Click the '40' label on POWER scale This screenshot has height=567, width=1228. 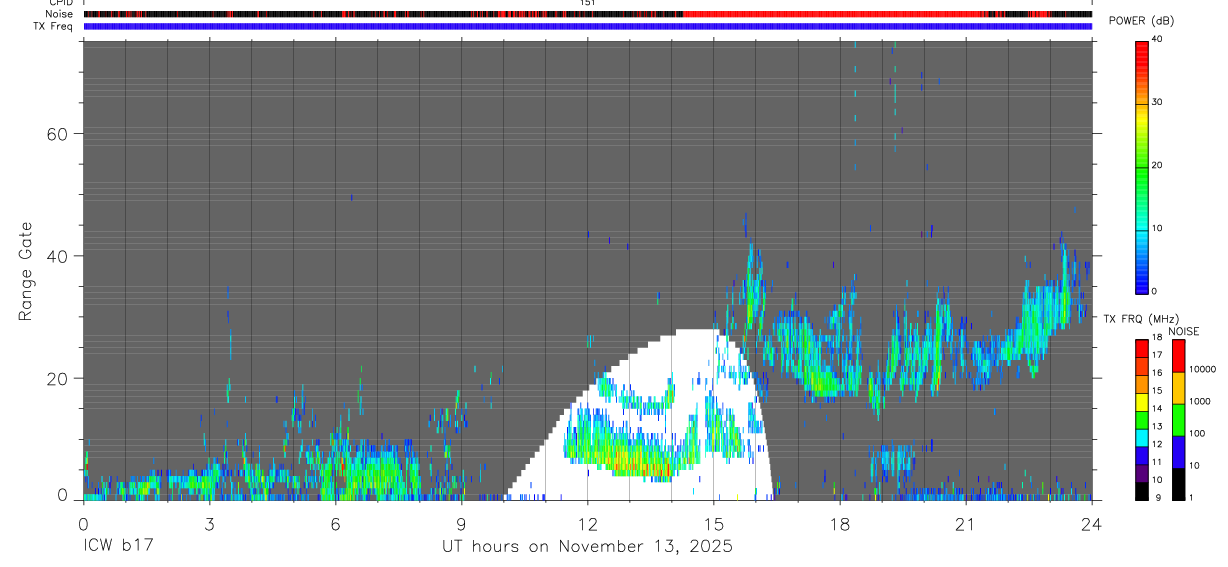(1158, 39)
